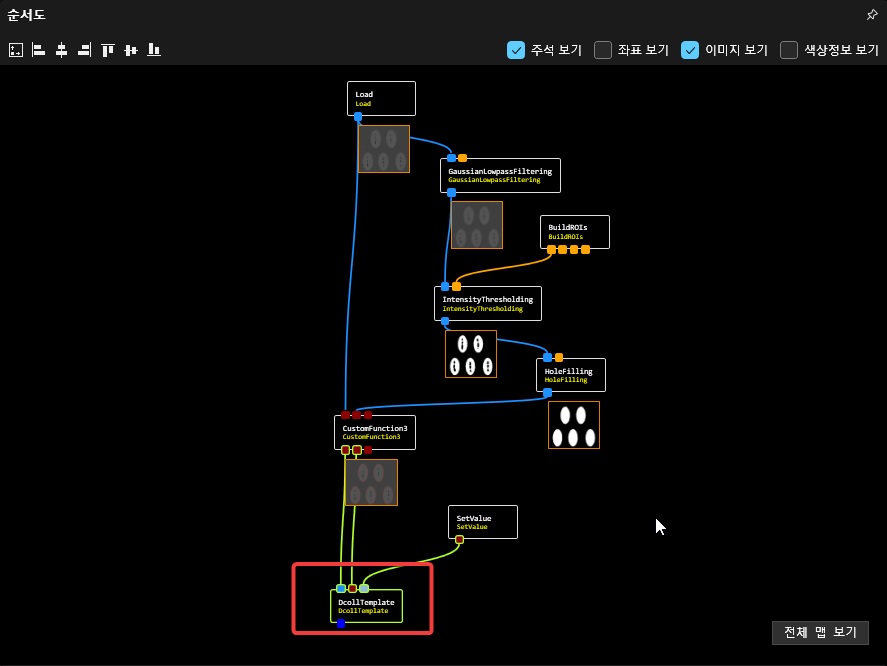
Task: Align nodes to vertical middle
Action: pos(131,50)
